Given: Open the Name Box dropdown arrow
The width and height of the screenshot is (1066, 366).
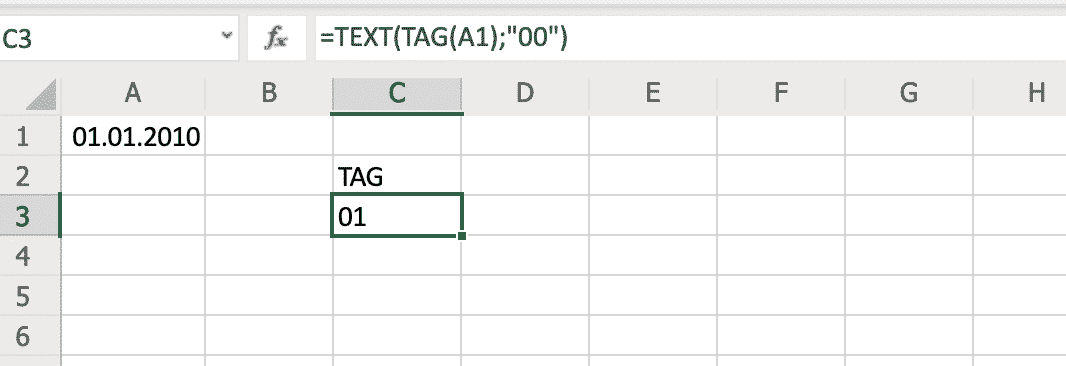Looking at the screenshot, I should point(227,35).
